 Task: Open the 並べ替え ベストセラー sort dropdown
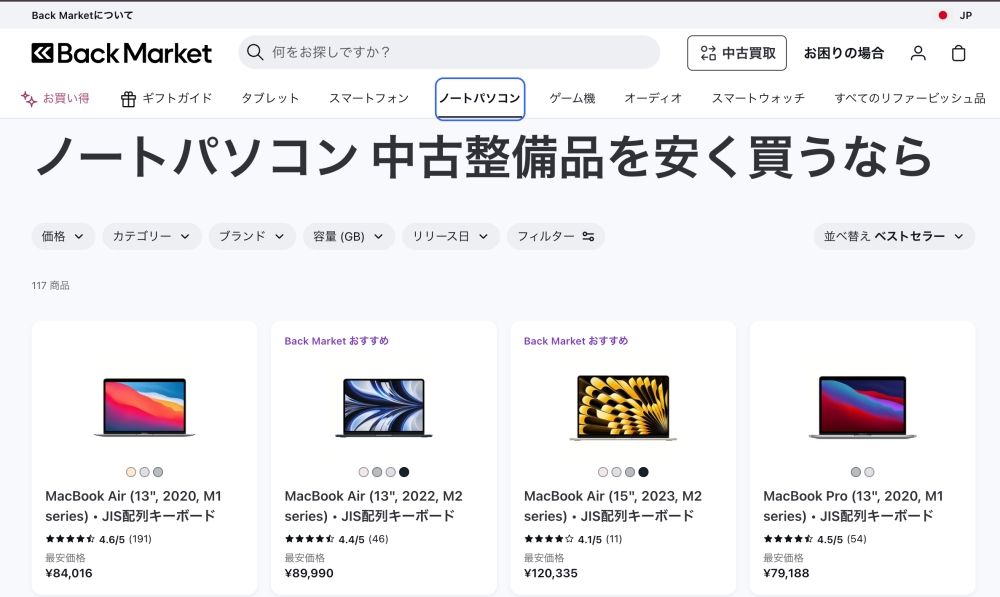click(894, 237)
